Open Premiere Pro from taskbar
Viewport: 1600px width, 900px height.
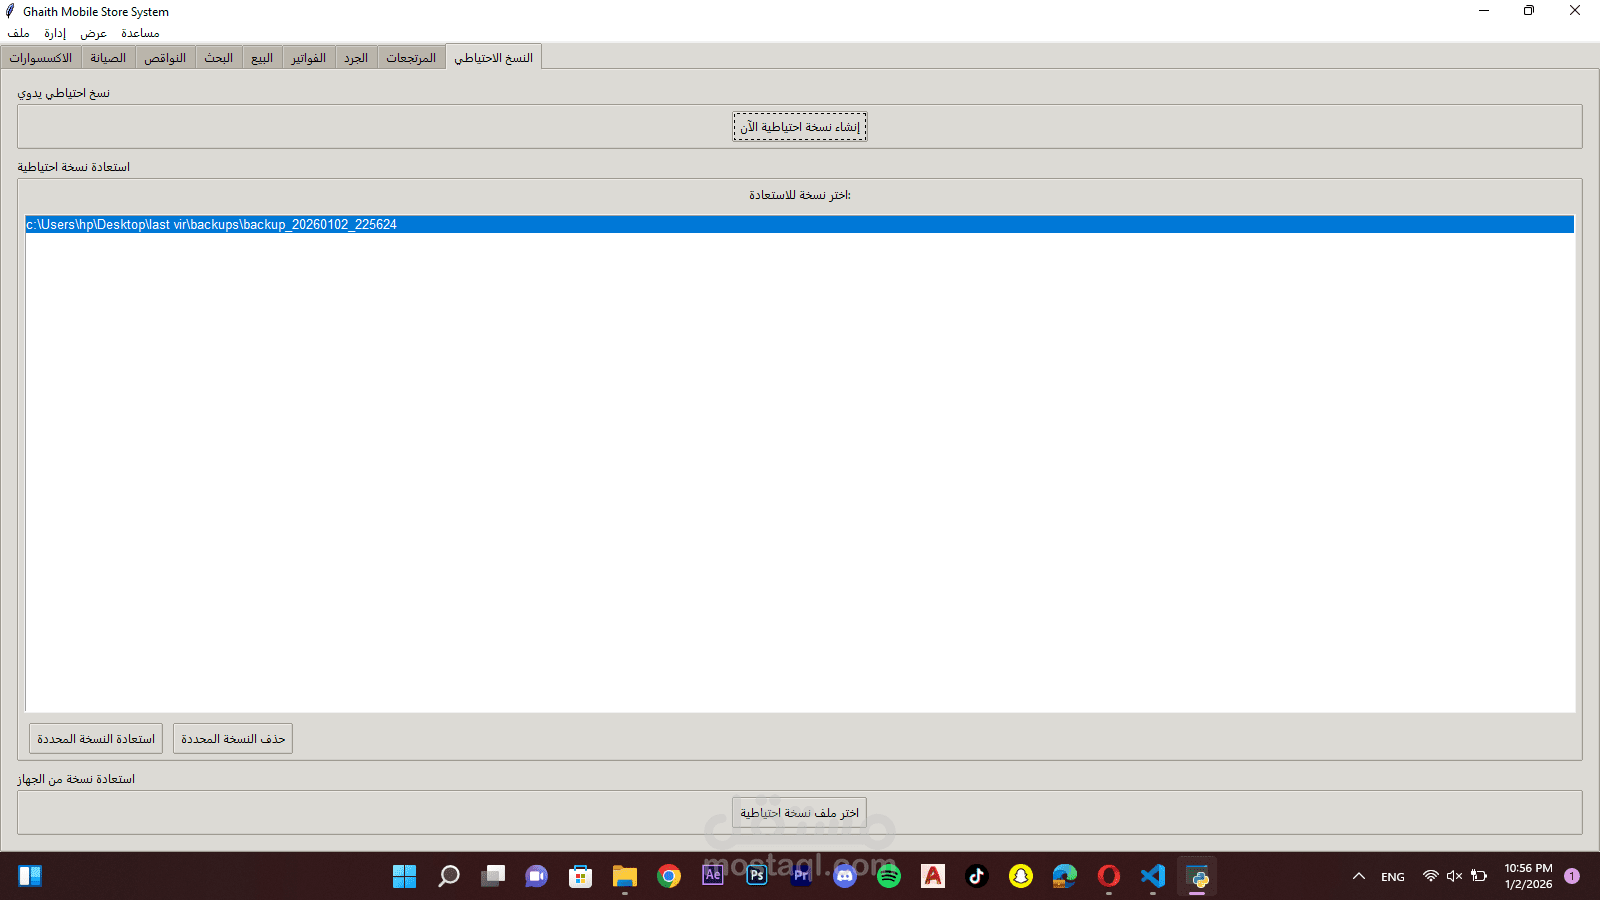(801, 876)
